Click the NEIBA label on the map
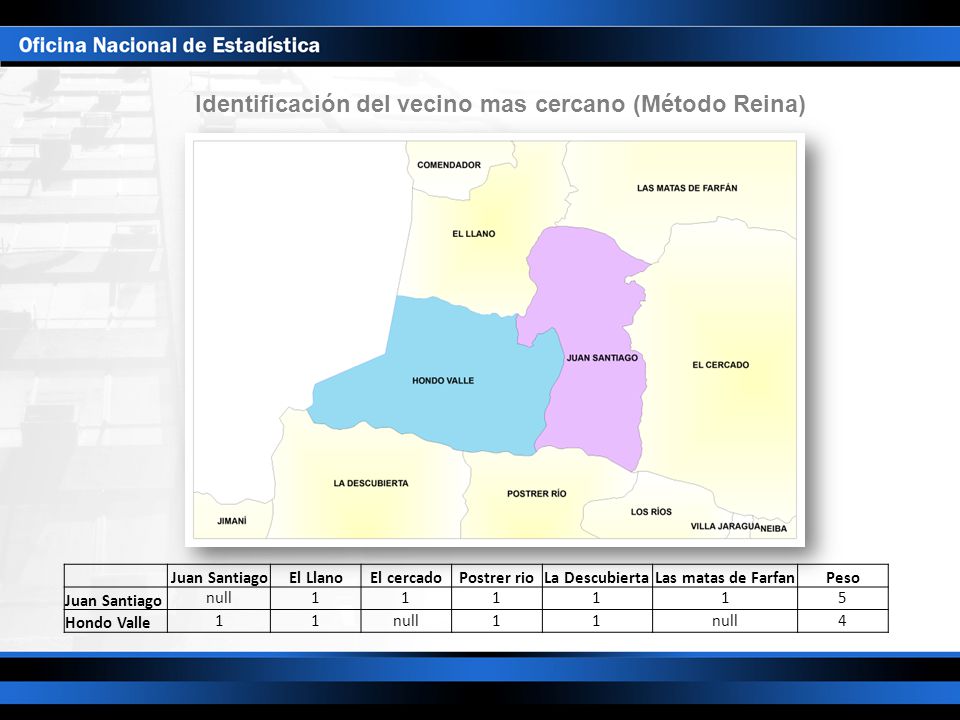Screen dimensions: 960x720 [x=773, y=528]
